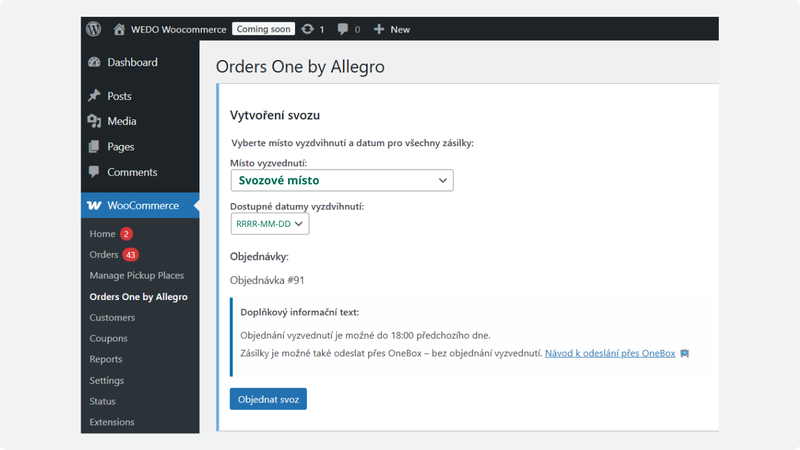
Task: Open the Orders submenu item
Action: coord(104,255)
